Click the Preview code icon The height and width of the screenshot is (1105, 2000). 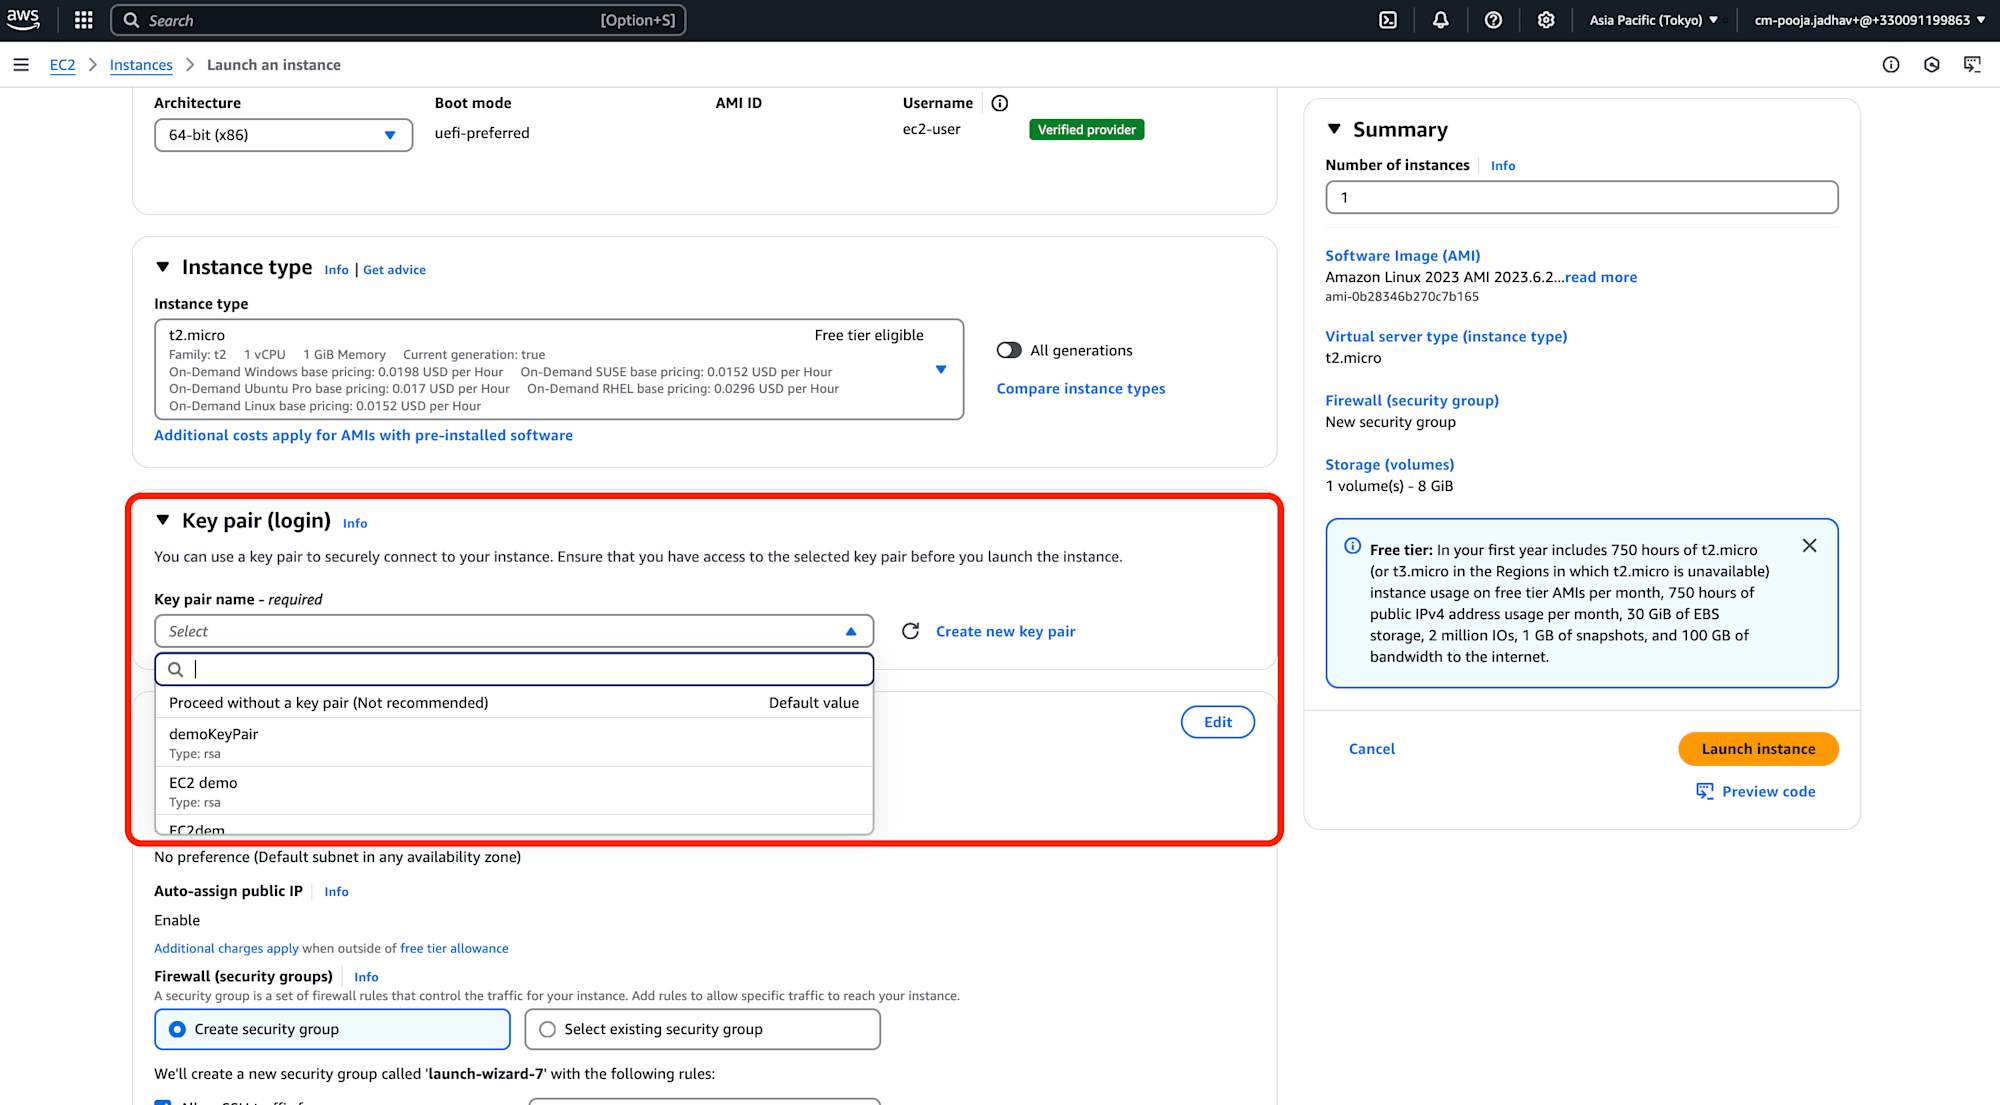pyautogui.click(x=1705, y=791)
